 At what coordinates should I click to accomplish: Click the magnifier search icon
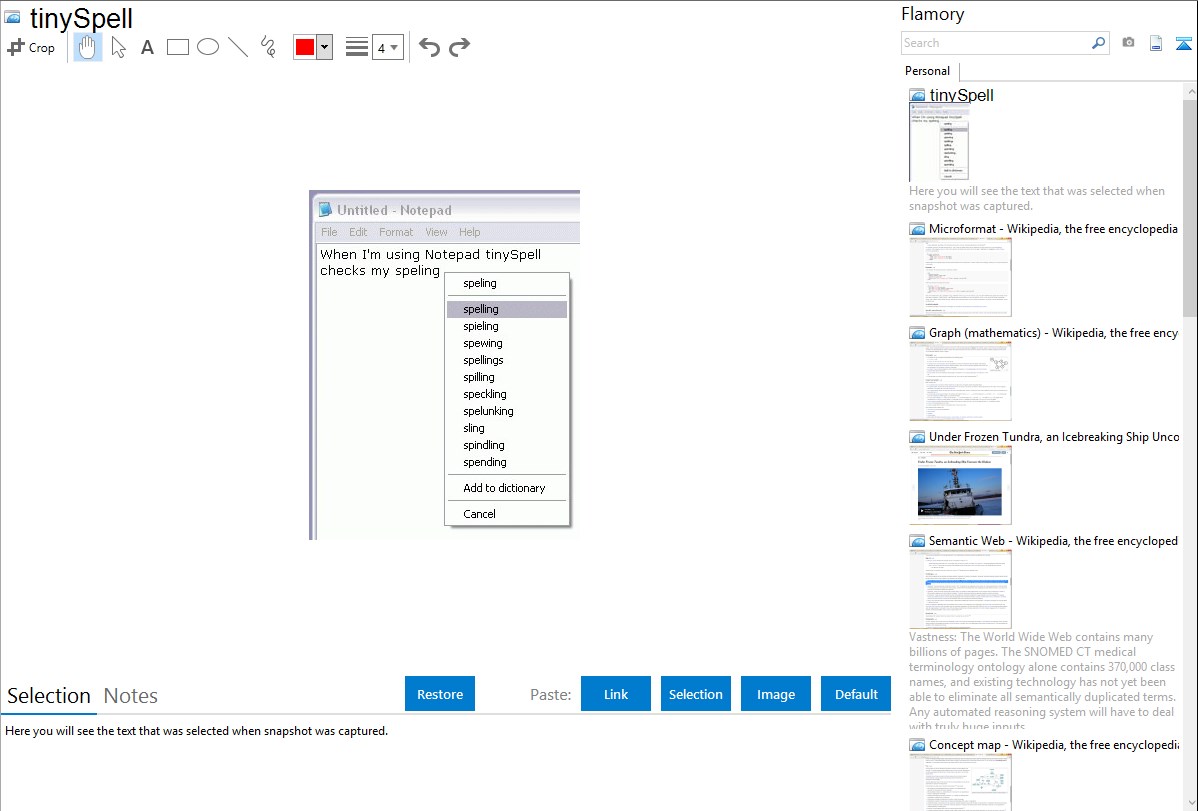point(1099,43)
